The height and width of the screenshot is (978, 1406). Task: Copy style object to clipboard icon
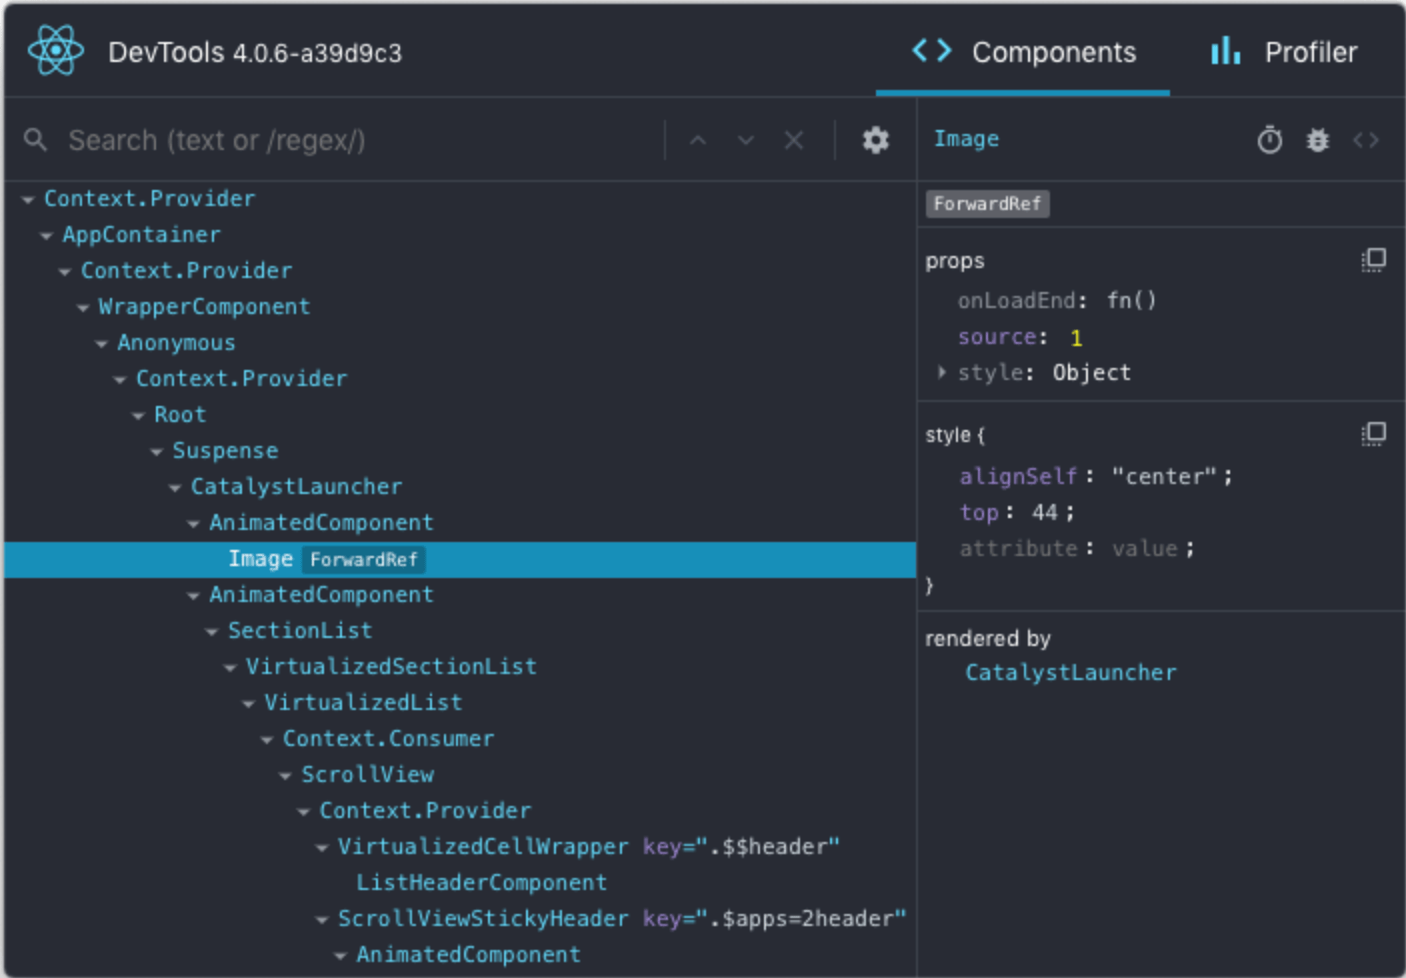coord(1374,434)
